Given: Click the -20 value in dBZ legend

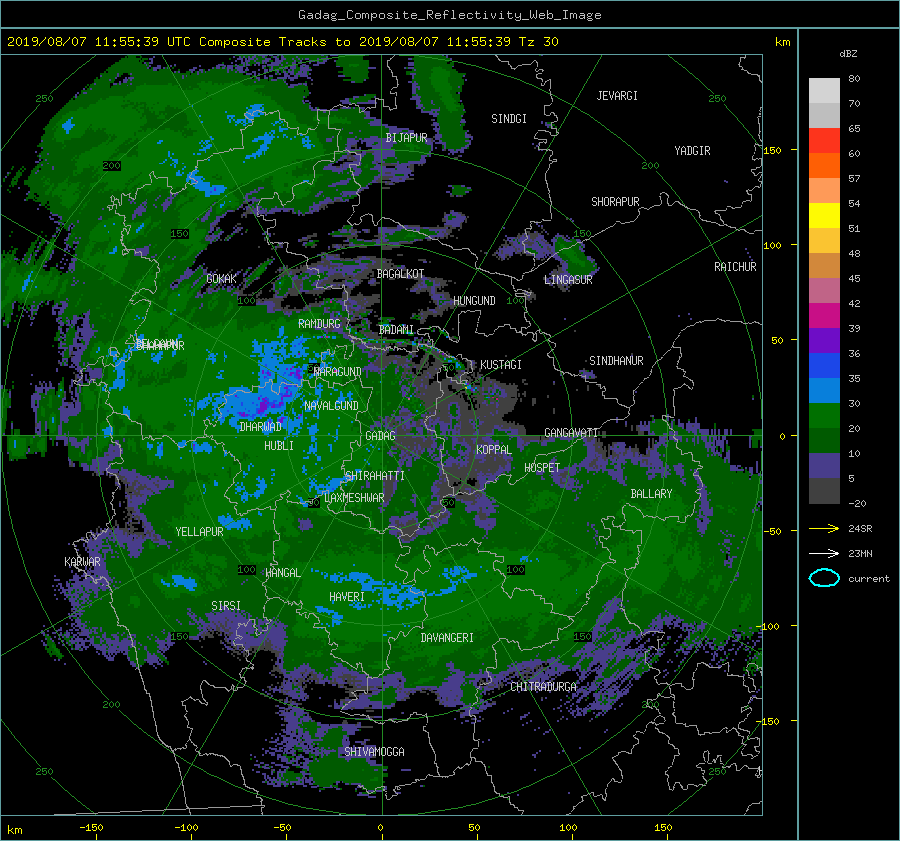Looking at the screenshot, I should 857,503.
